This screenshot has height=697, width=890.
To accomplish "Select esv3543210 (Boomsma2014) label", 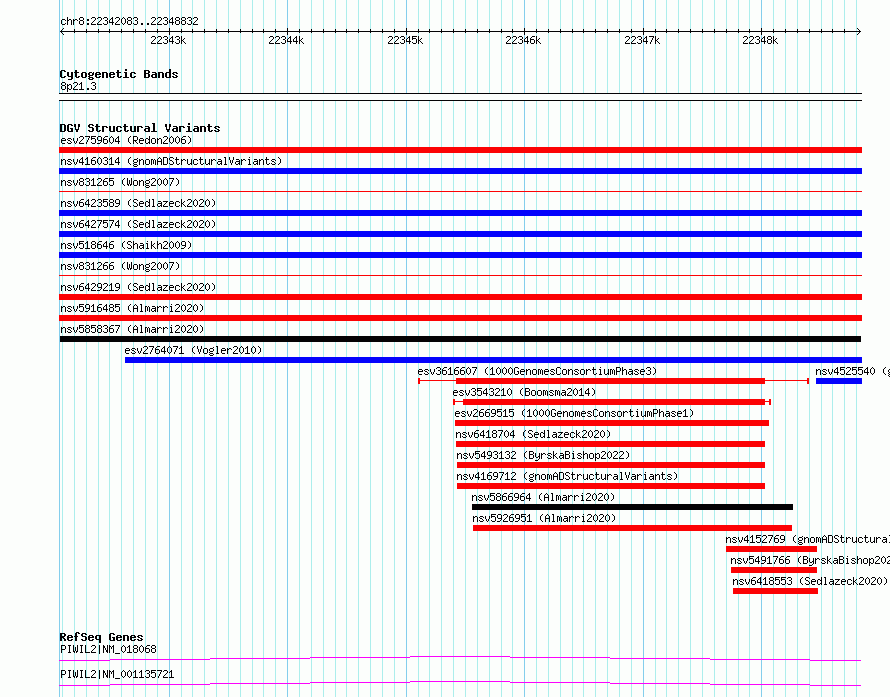I will point(524,392).
